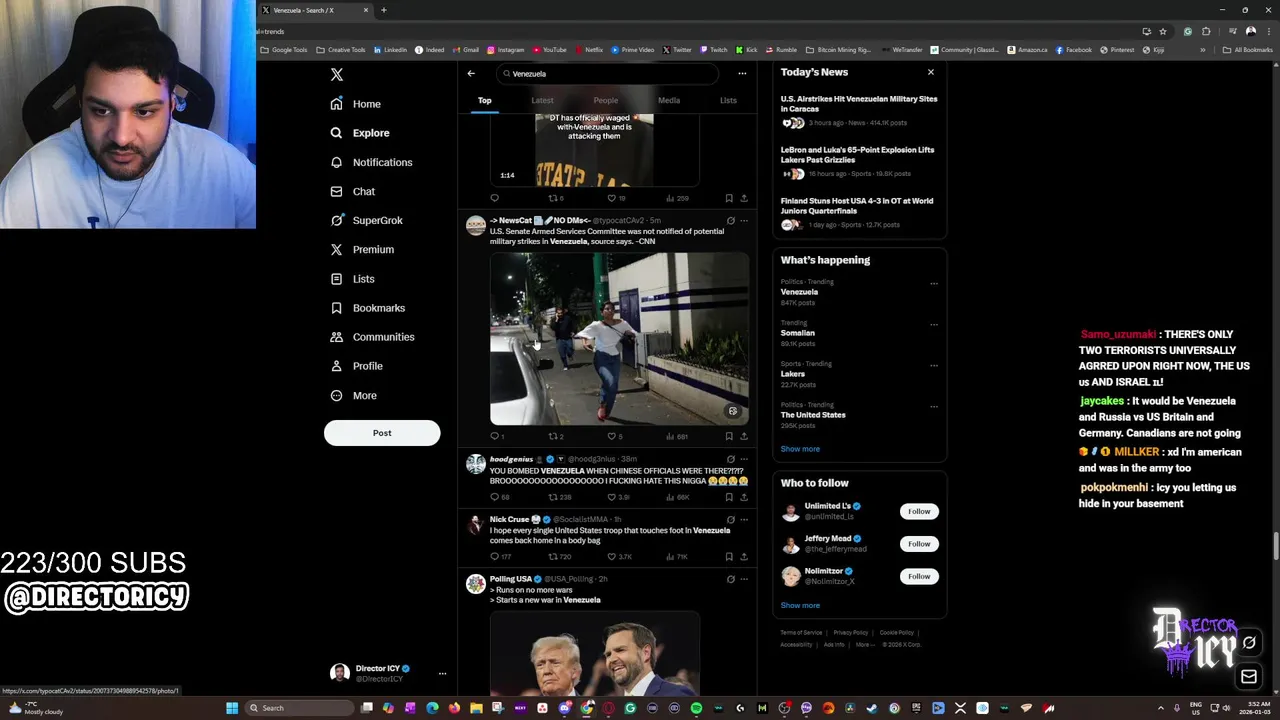The height and width of the screenshot is (720, 1280).
Task: View stats of the hoodgenius post
Action: pyautogui.click(x=678, y=497)
